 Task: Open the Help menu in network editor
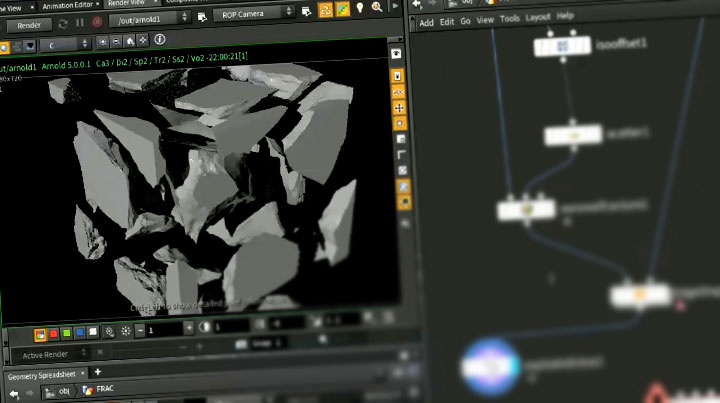click(x=565, y=16)
